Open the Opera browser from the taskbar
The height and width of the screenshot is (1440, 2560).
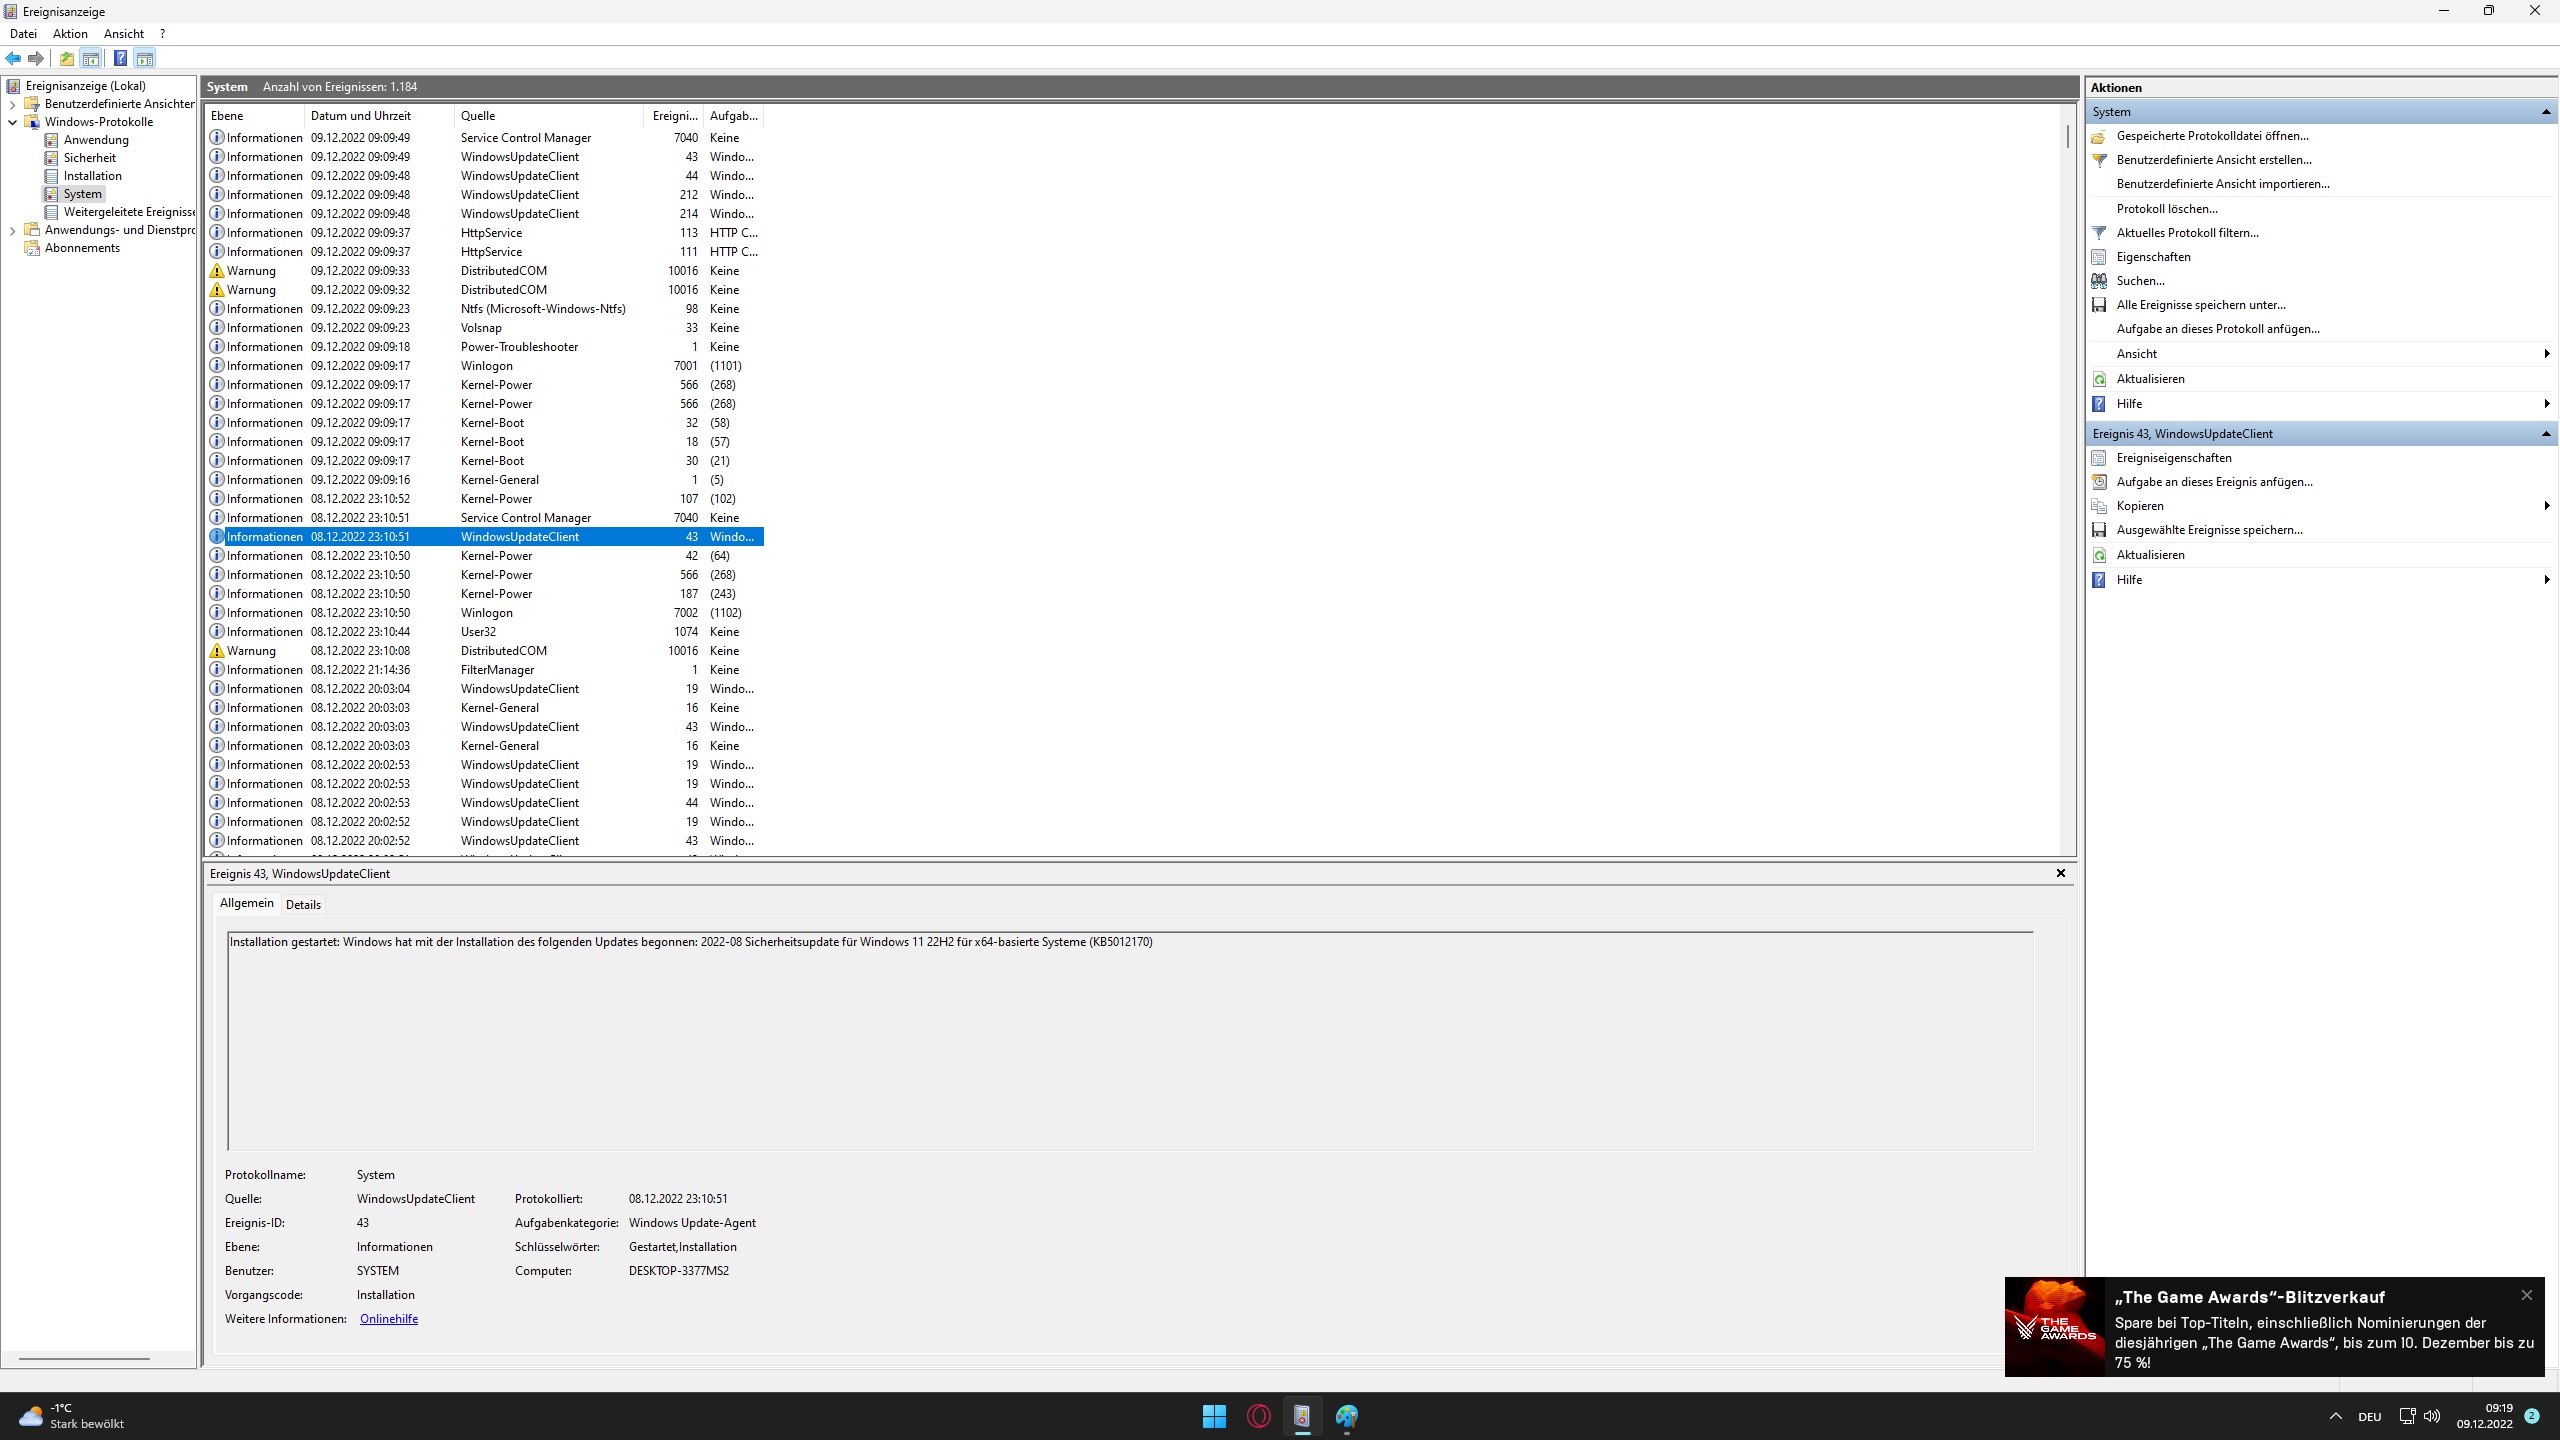pos(1258,1416)
